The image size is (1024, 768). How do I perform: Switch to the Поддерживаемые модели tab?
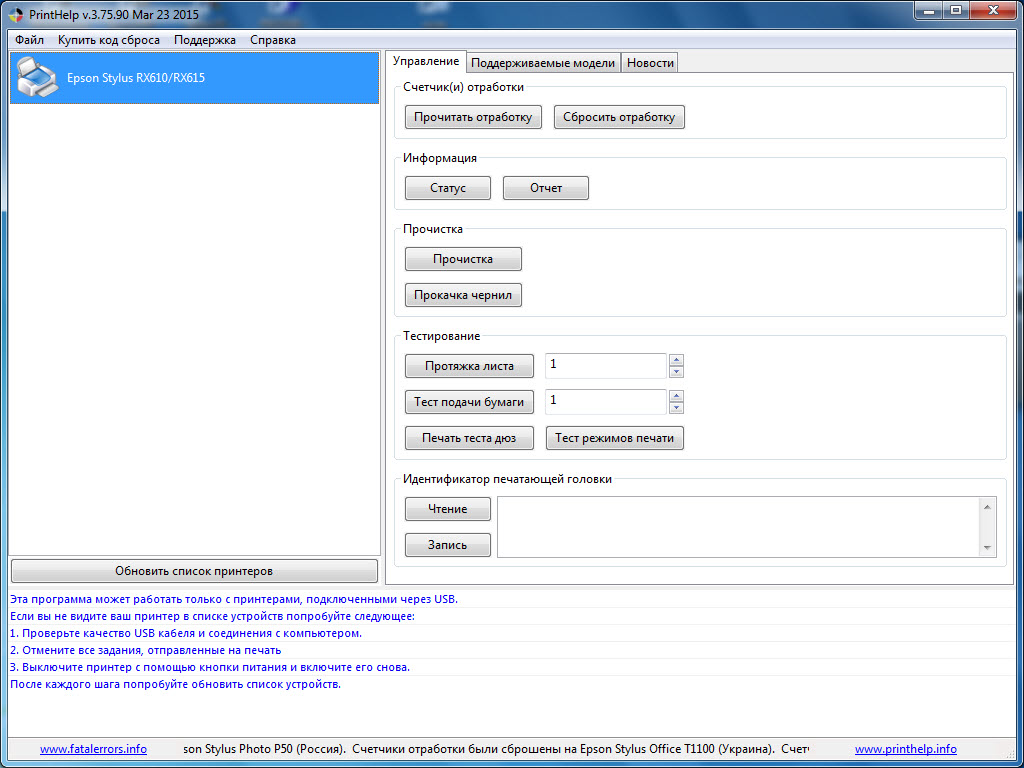pos(543,63)
